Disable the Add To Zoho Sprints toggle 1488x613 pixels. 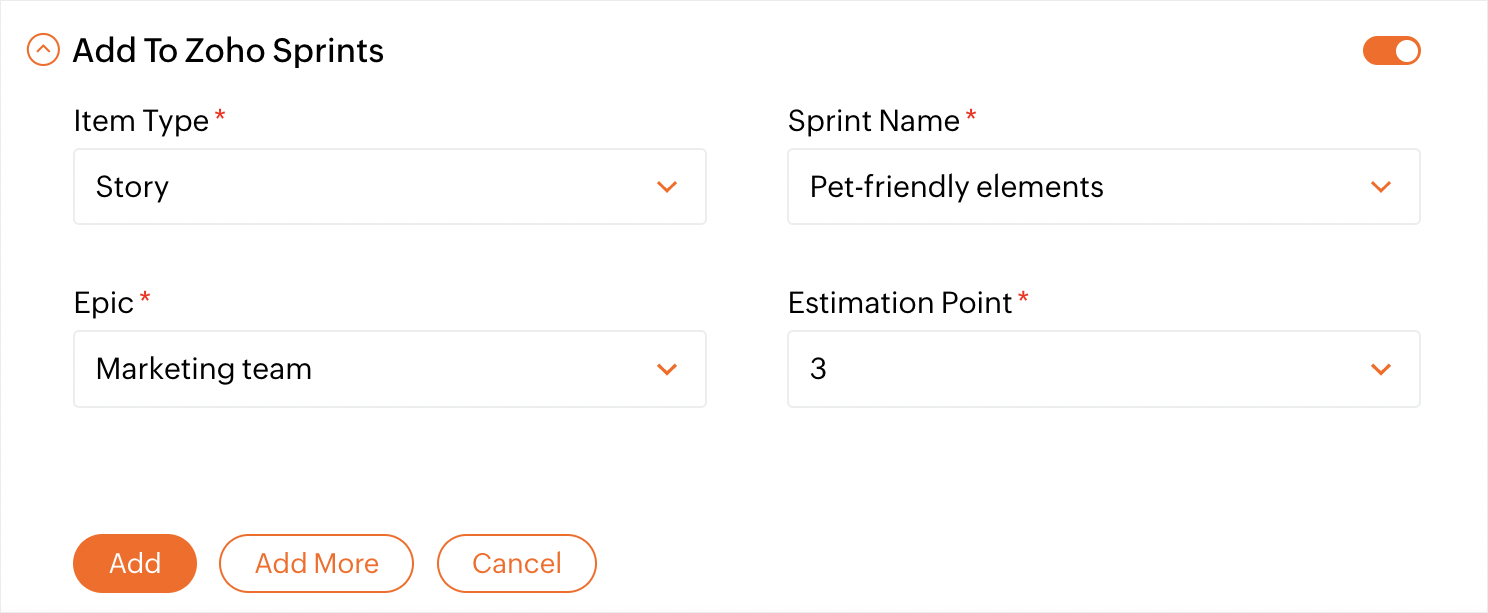tap(1391, 51)
